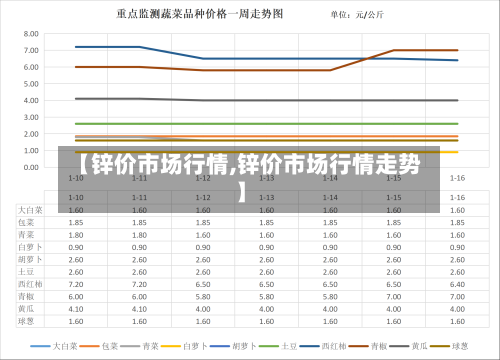Click 西红柿 price 7.20 in 1-10 column
Viewport: 500px width, 360px height.
point(76,284)
